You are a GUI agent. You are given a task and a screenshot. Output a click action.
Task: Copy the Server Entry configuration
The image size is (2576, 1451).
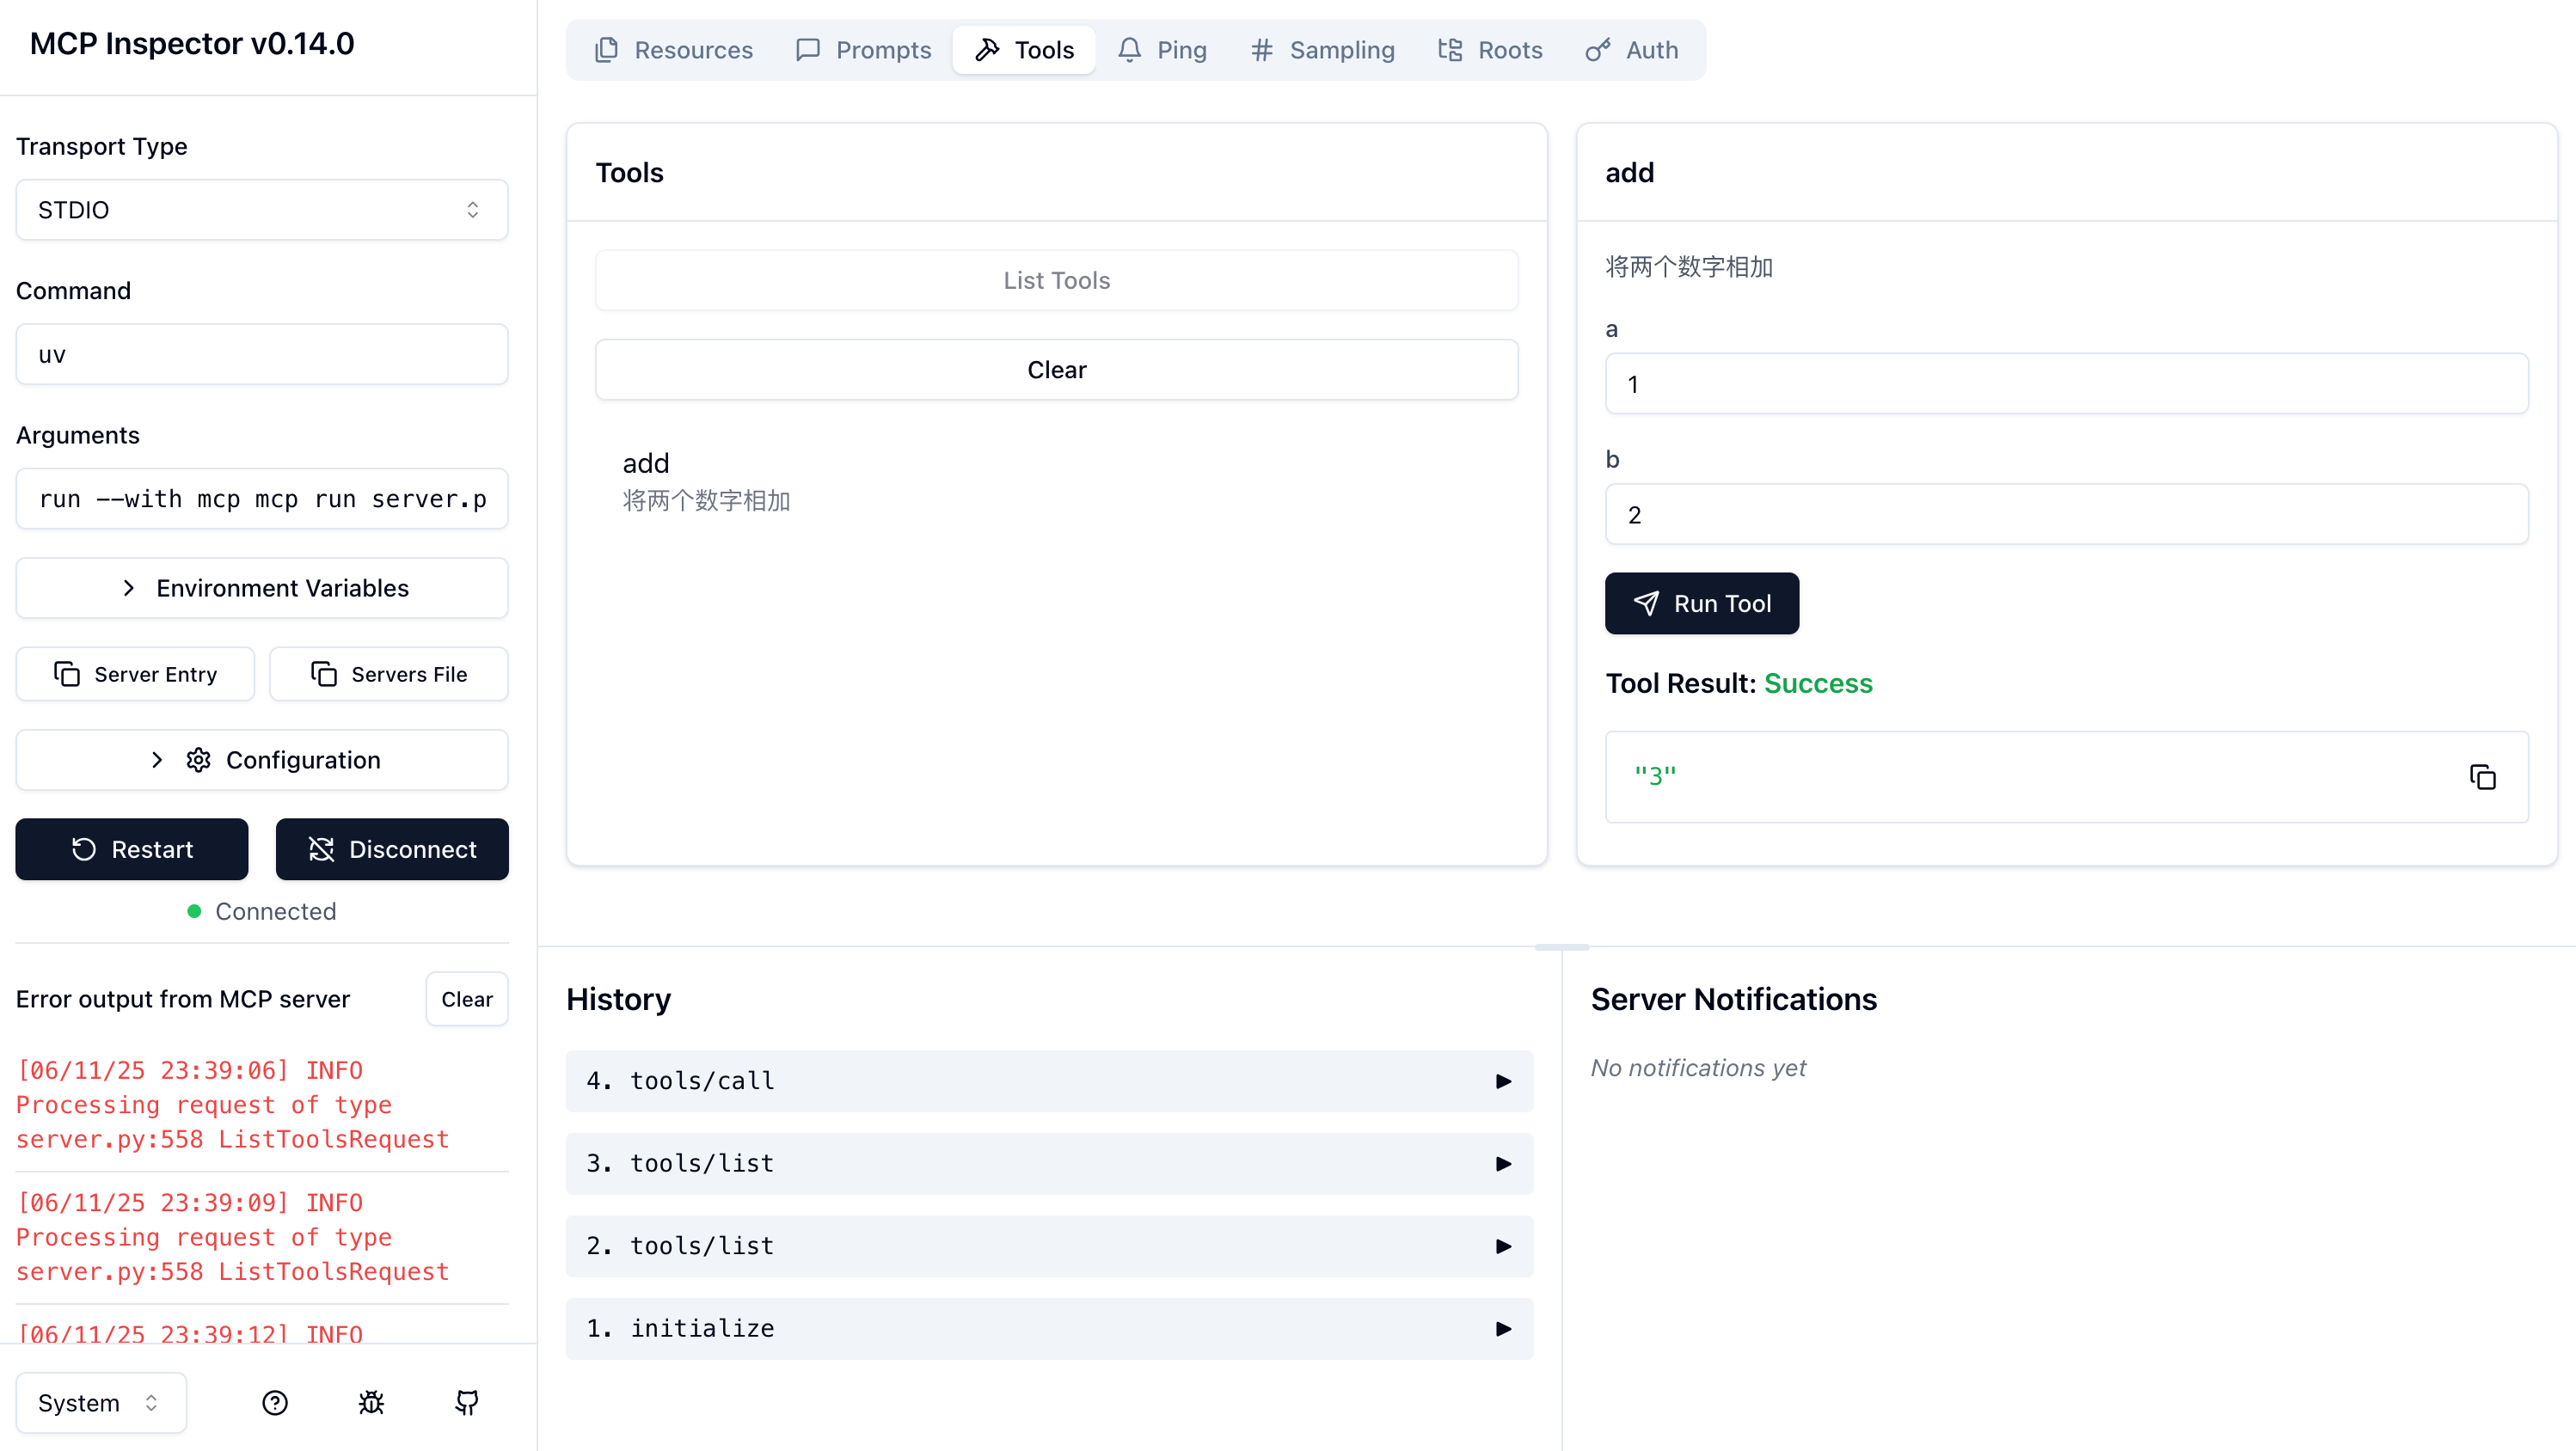pyautogui.click(x=135, y=674)
